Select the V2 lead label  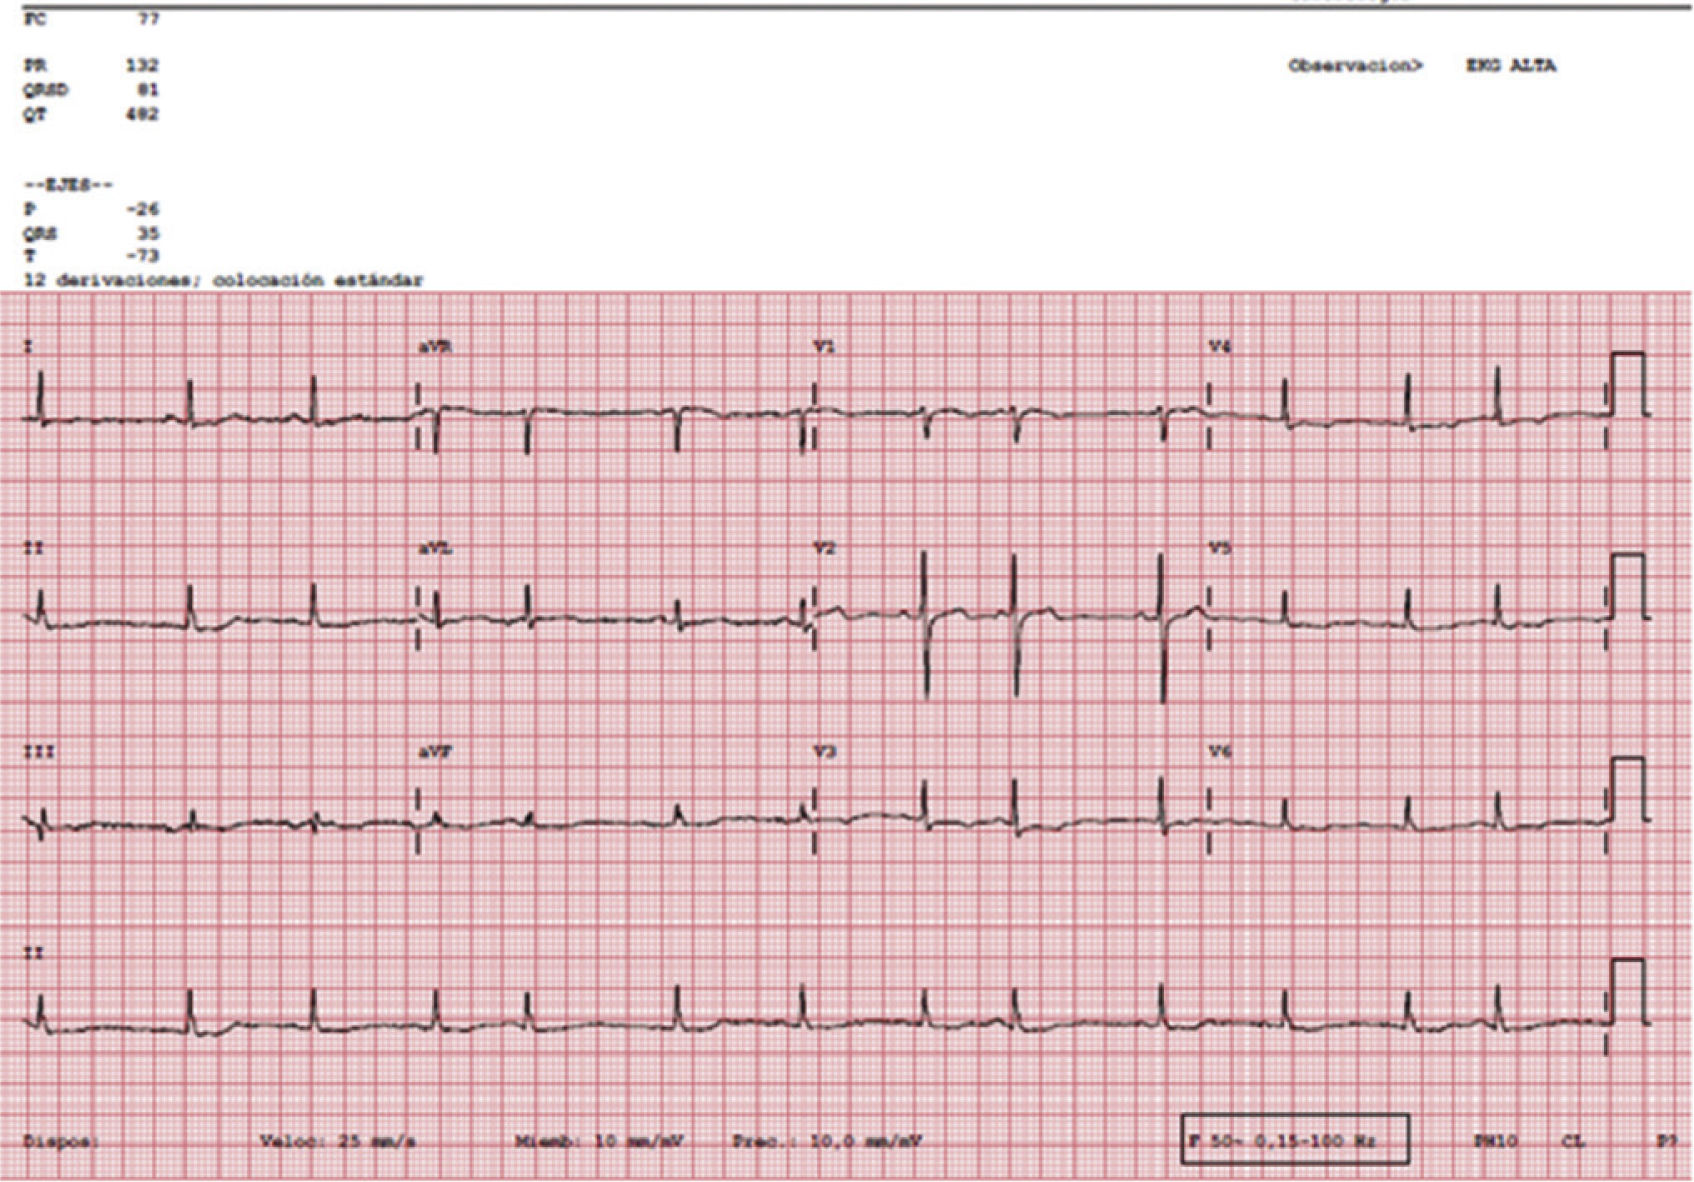[x=824, y=549]
